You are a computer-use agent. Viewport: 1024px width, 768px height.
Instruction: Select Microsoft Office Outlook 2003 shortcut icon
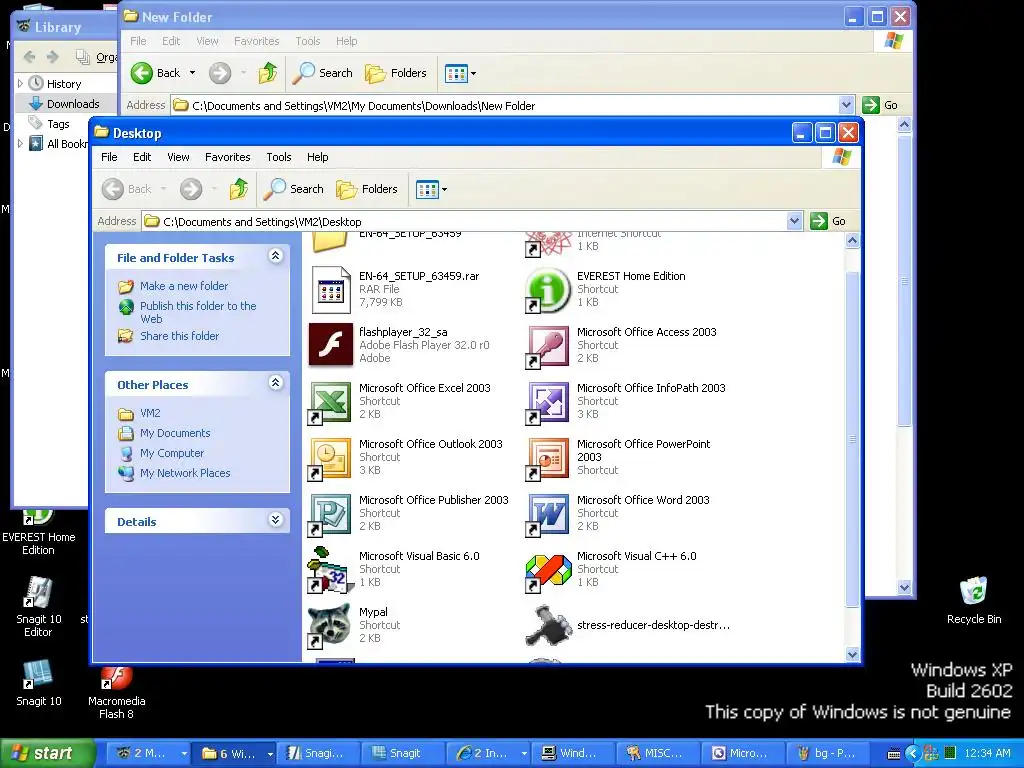[330, 458]
